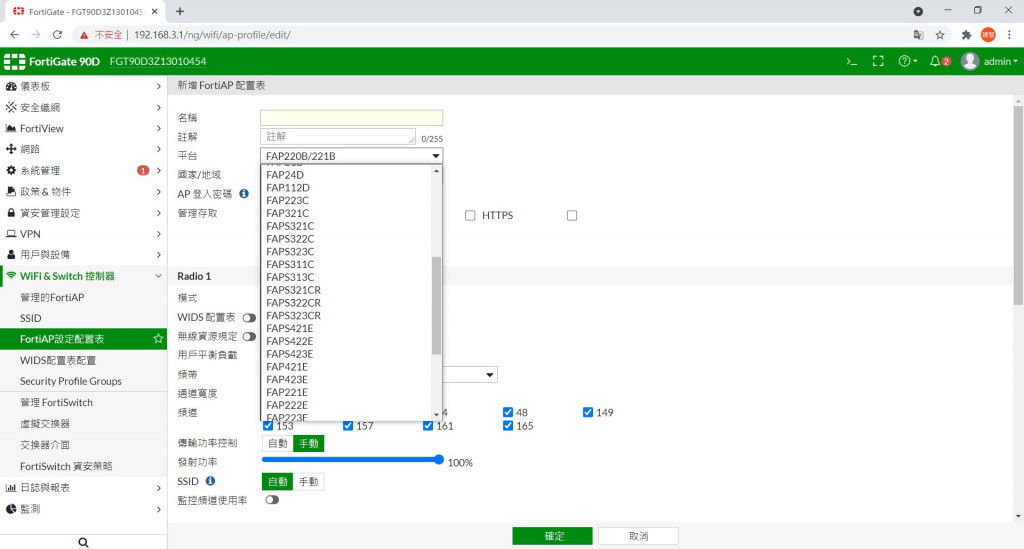The width and height of the screenshot is (1024, 549).
Task: Open admin account dropdown
Action: tap(1000, 61)
